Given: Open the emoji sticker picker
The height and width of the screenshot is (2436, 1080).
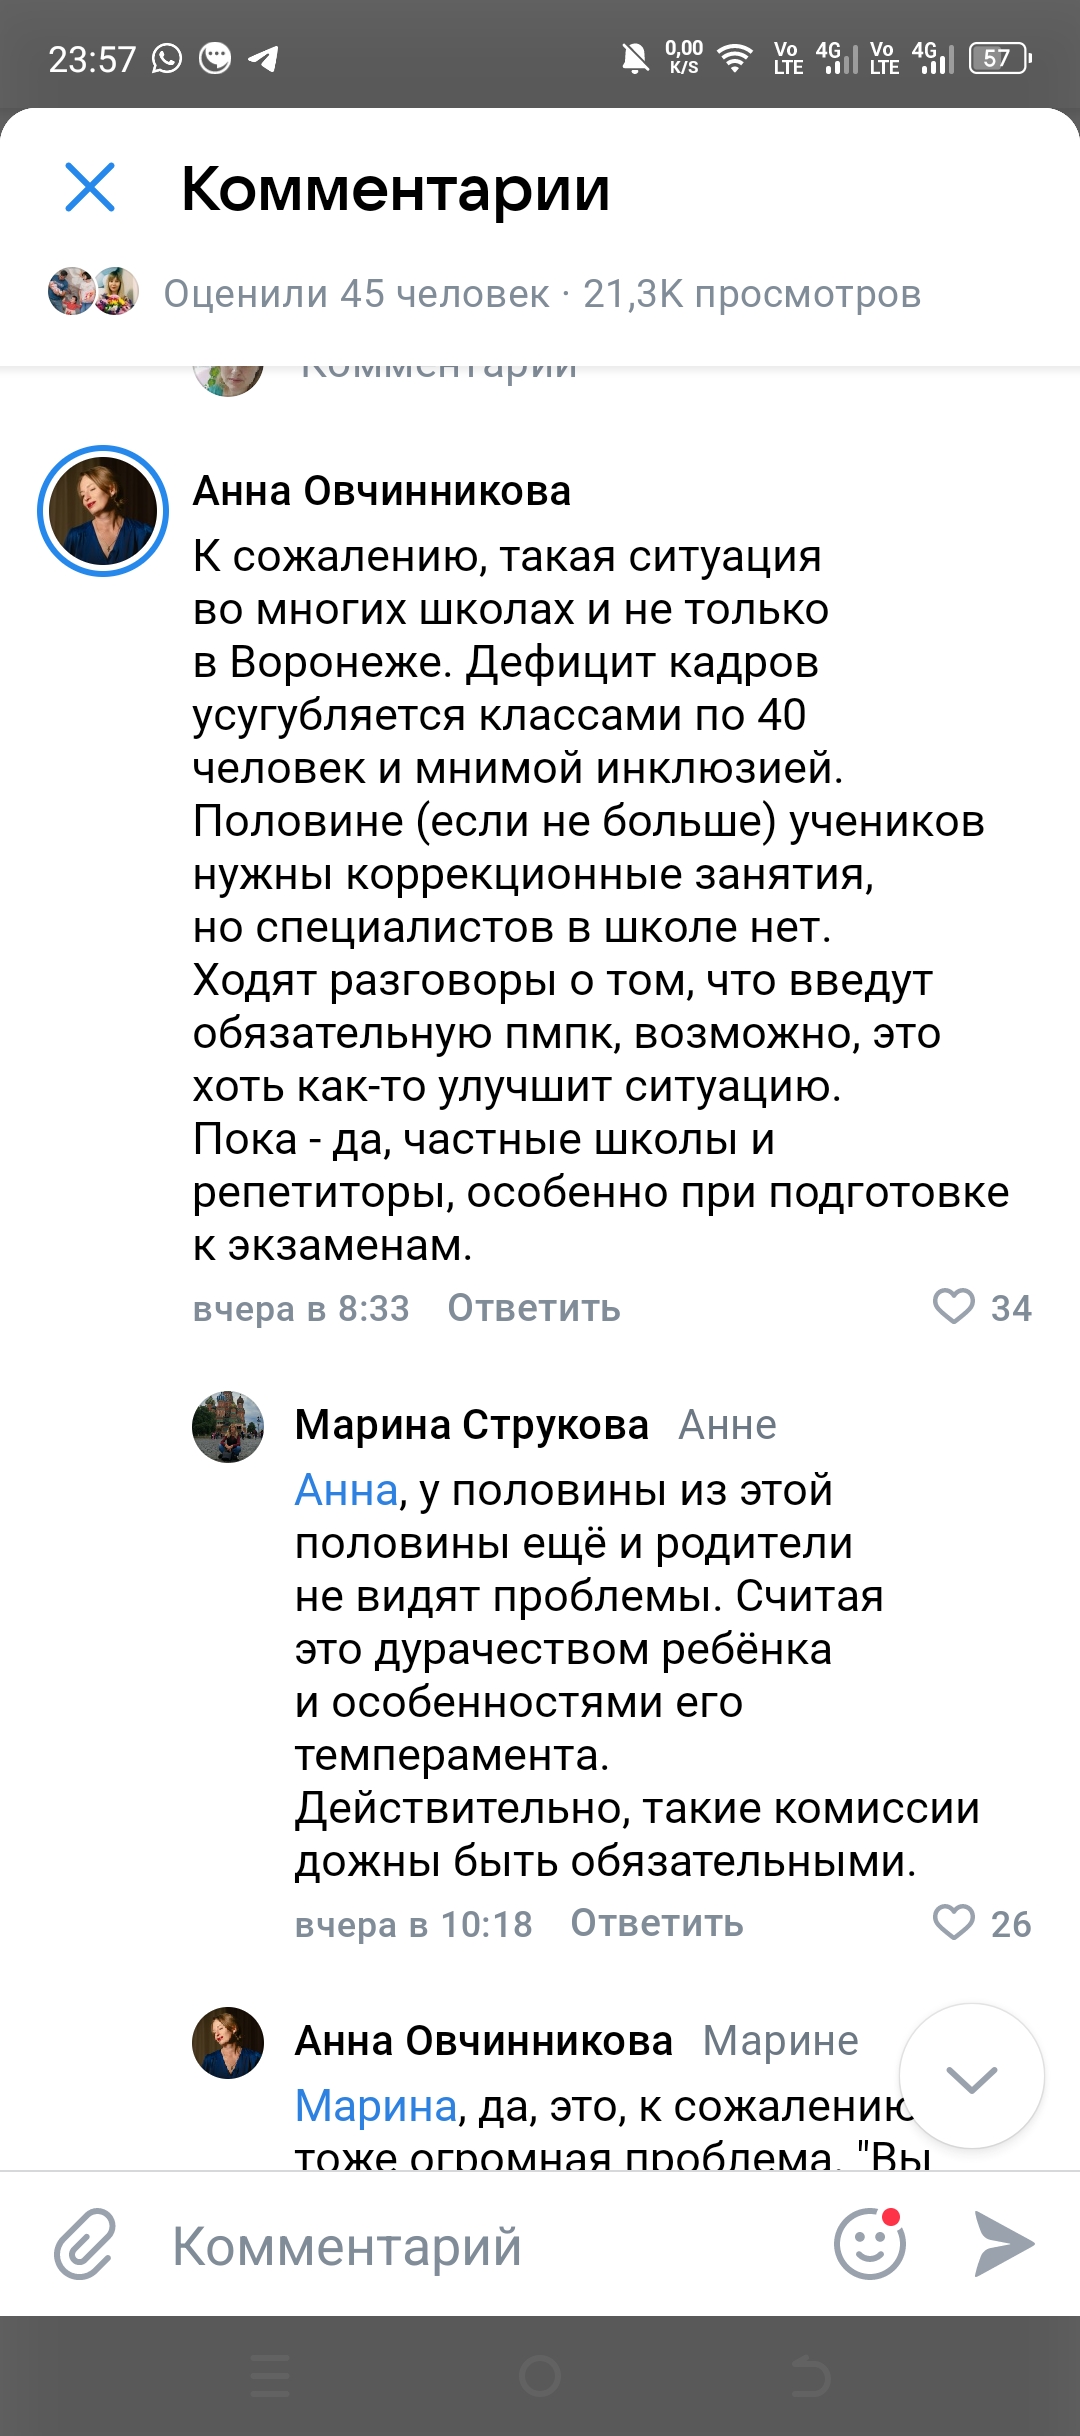Looking at the screenshot, I should click(x=870, y=2245).
